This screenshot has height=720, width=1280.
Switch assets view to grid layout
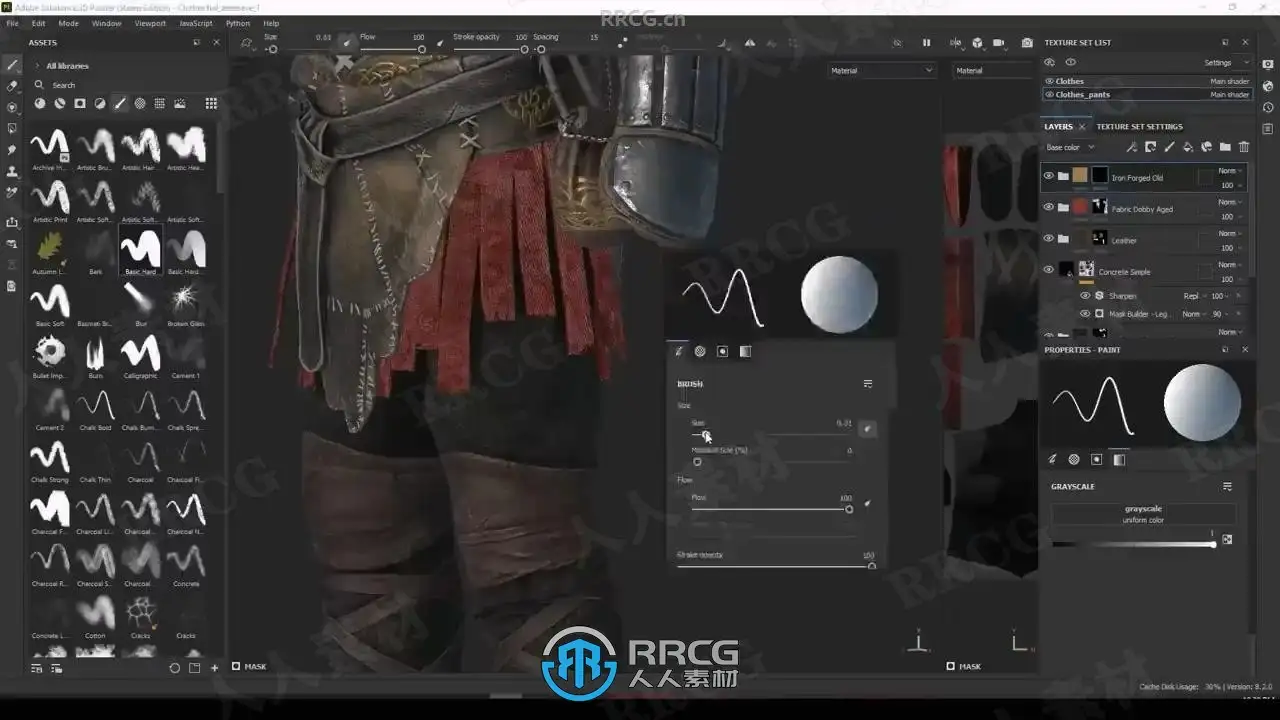tap(211, 103)
